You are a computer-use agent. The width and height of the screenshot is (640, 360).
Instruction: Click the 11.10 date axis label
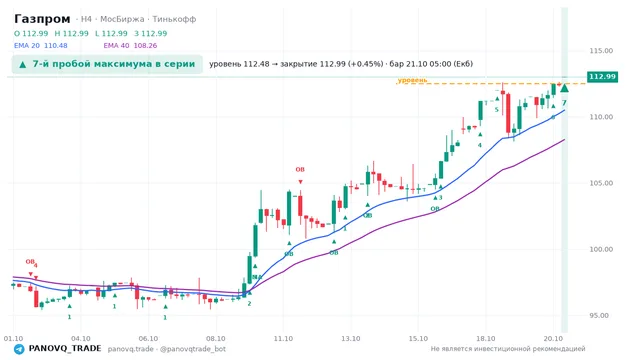pyautogui.click(x=283, y=338)
